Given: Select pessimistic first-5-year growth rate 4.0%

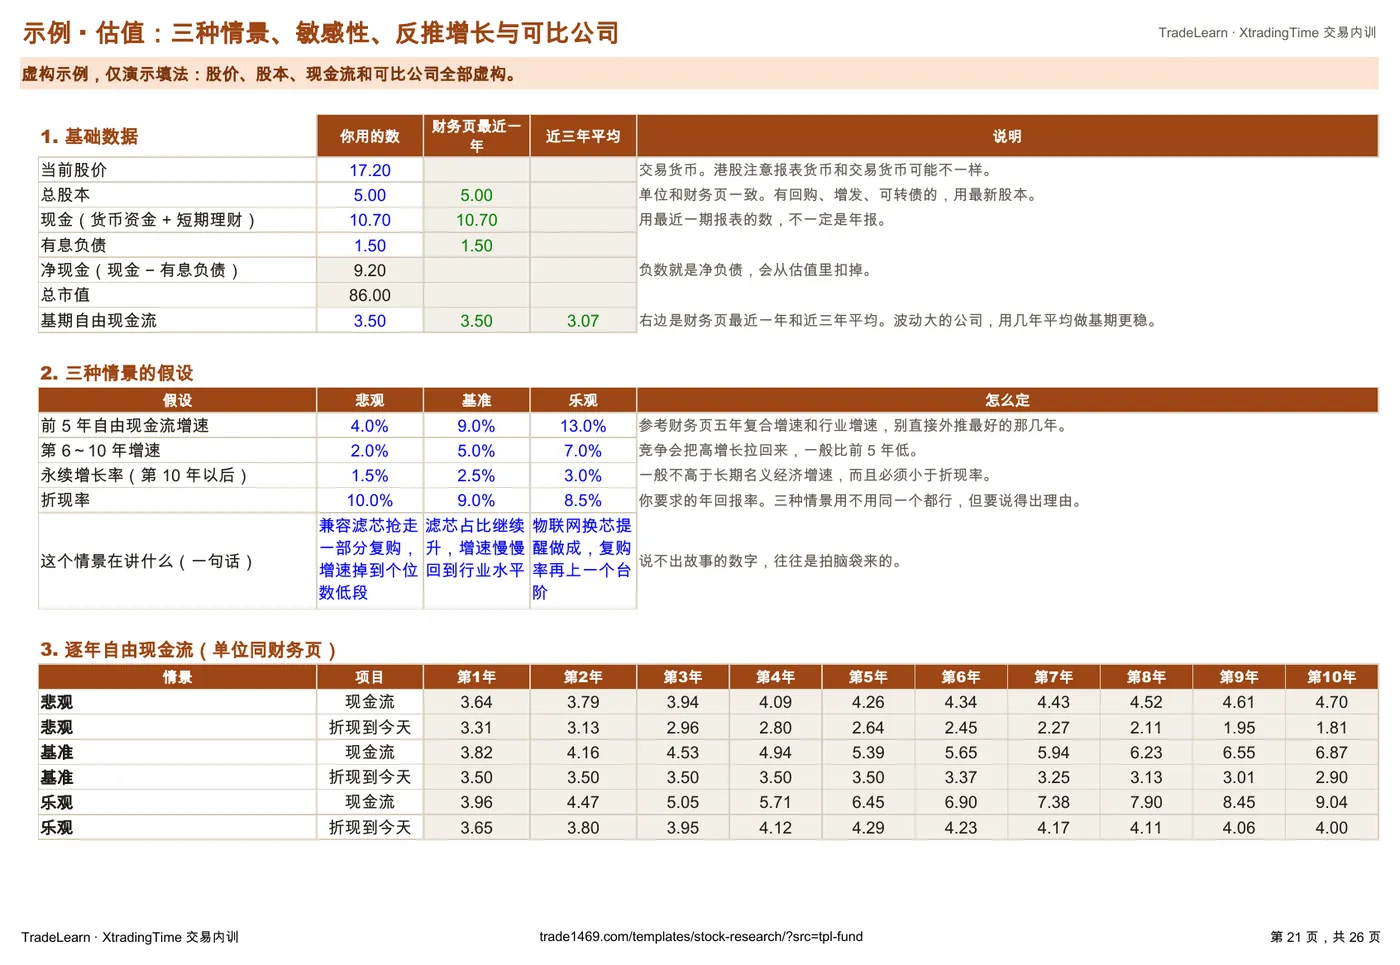Looking at the screenshot, I should (370, 426).
